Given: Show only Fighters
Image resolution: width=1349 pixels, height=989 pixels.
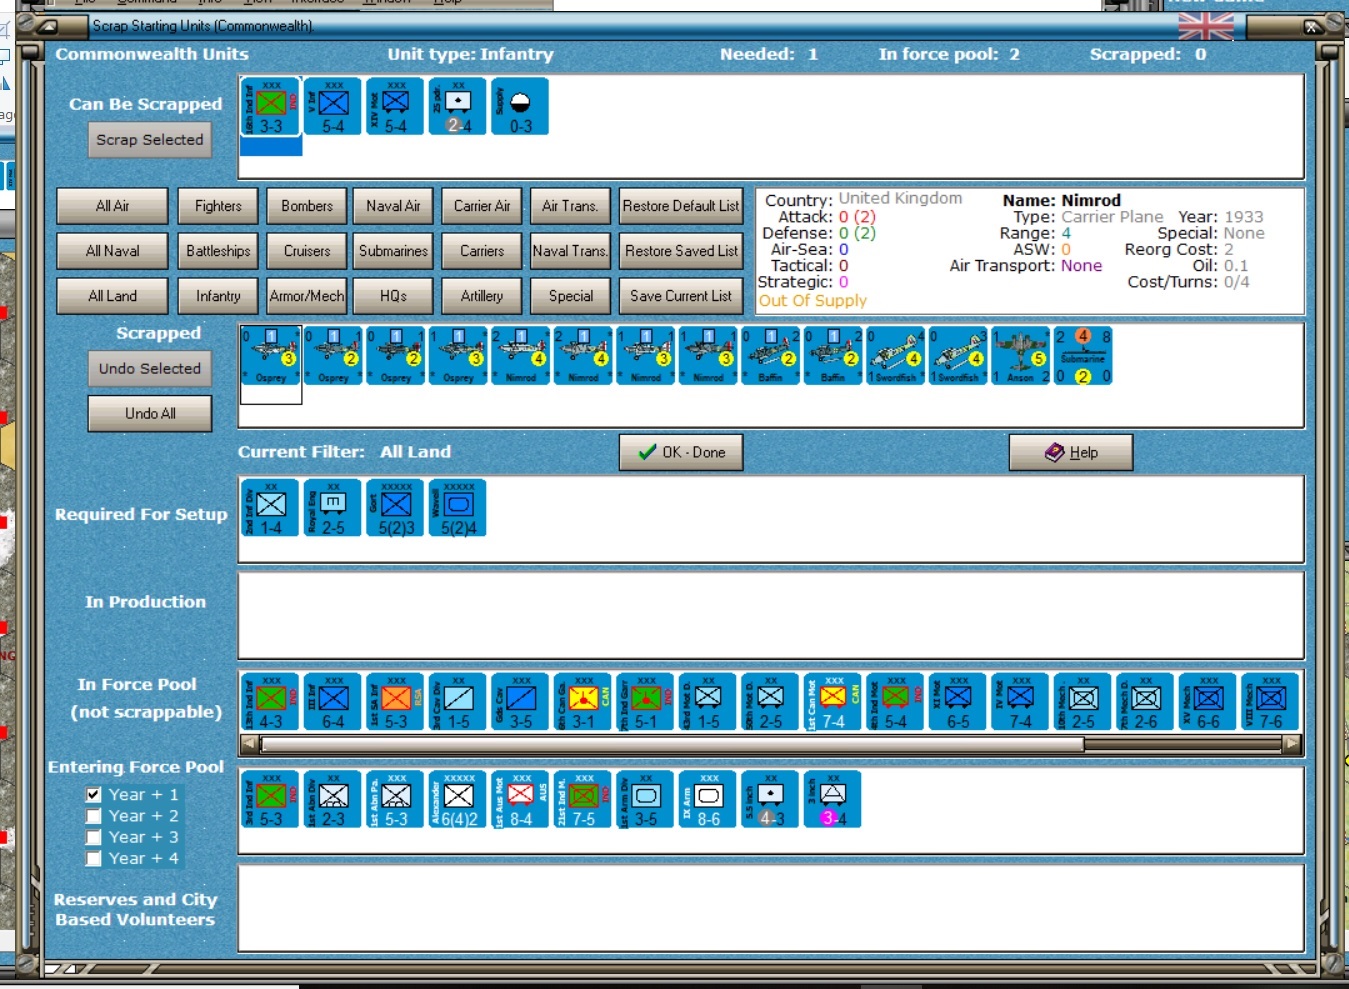Looking at the screenshot, I should point(218,206).
